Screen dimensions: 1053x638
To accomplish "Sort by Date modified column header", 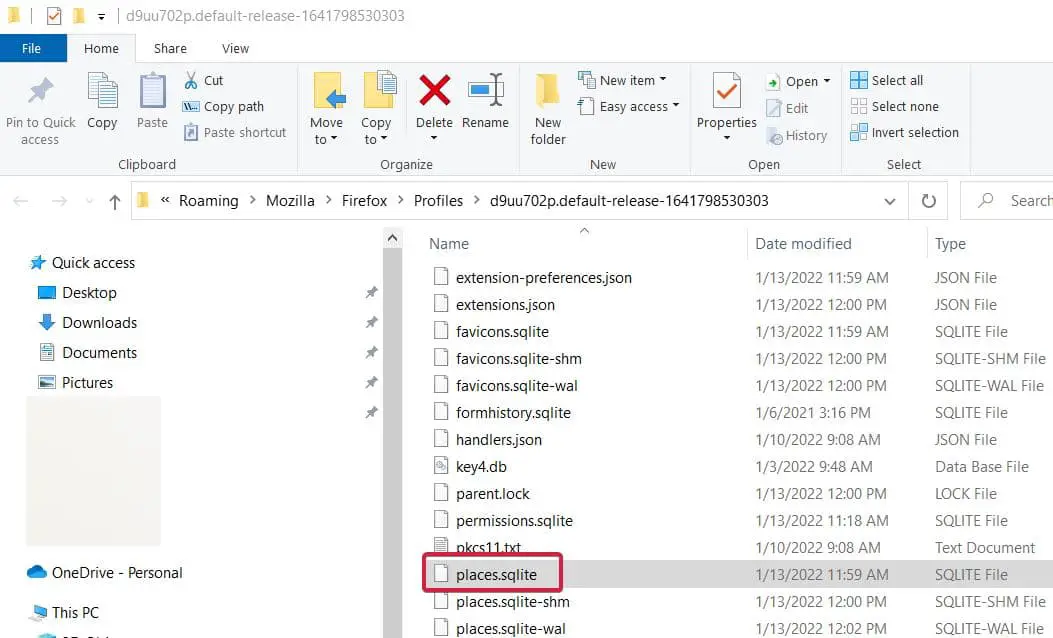I will 803,244.
